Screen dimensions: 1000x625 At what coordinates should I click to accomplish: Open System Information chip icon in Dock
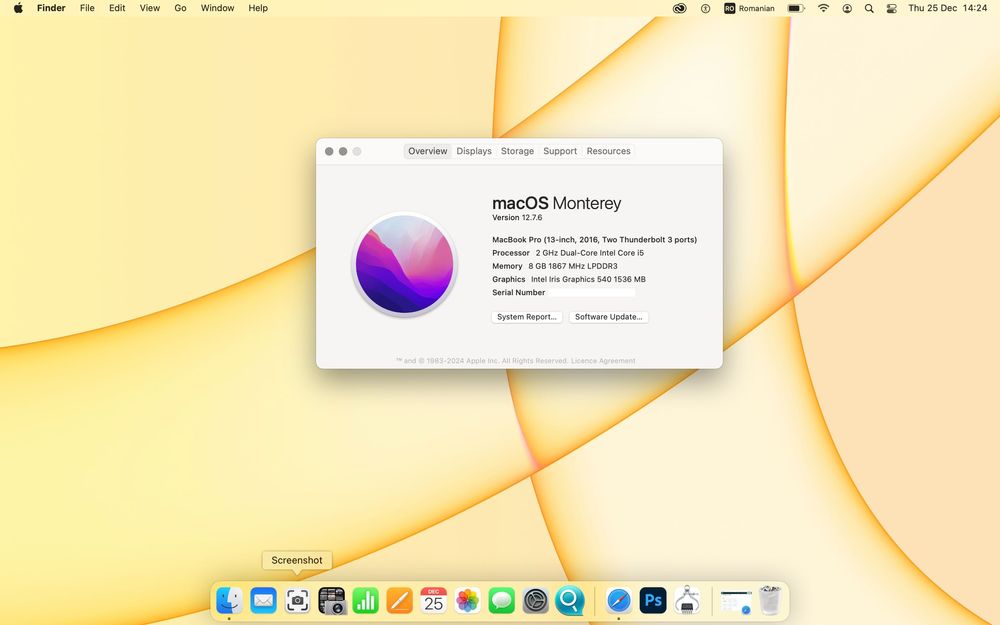(687, 600)
